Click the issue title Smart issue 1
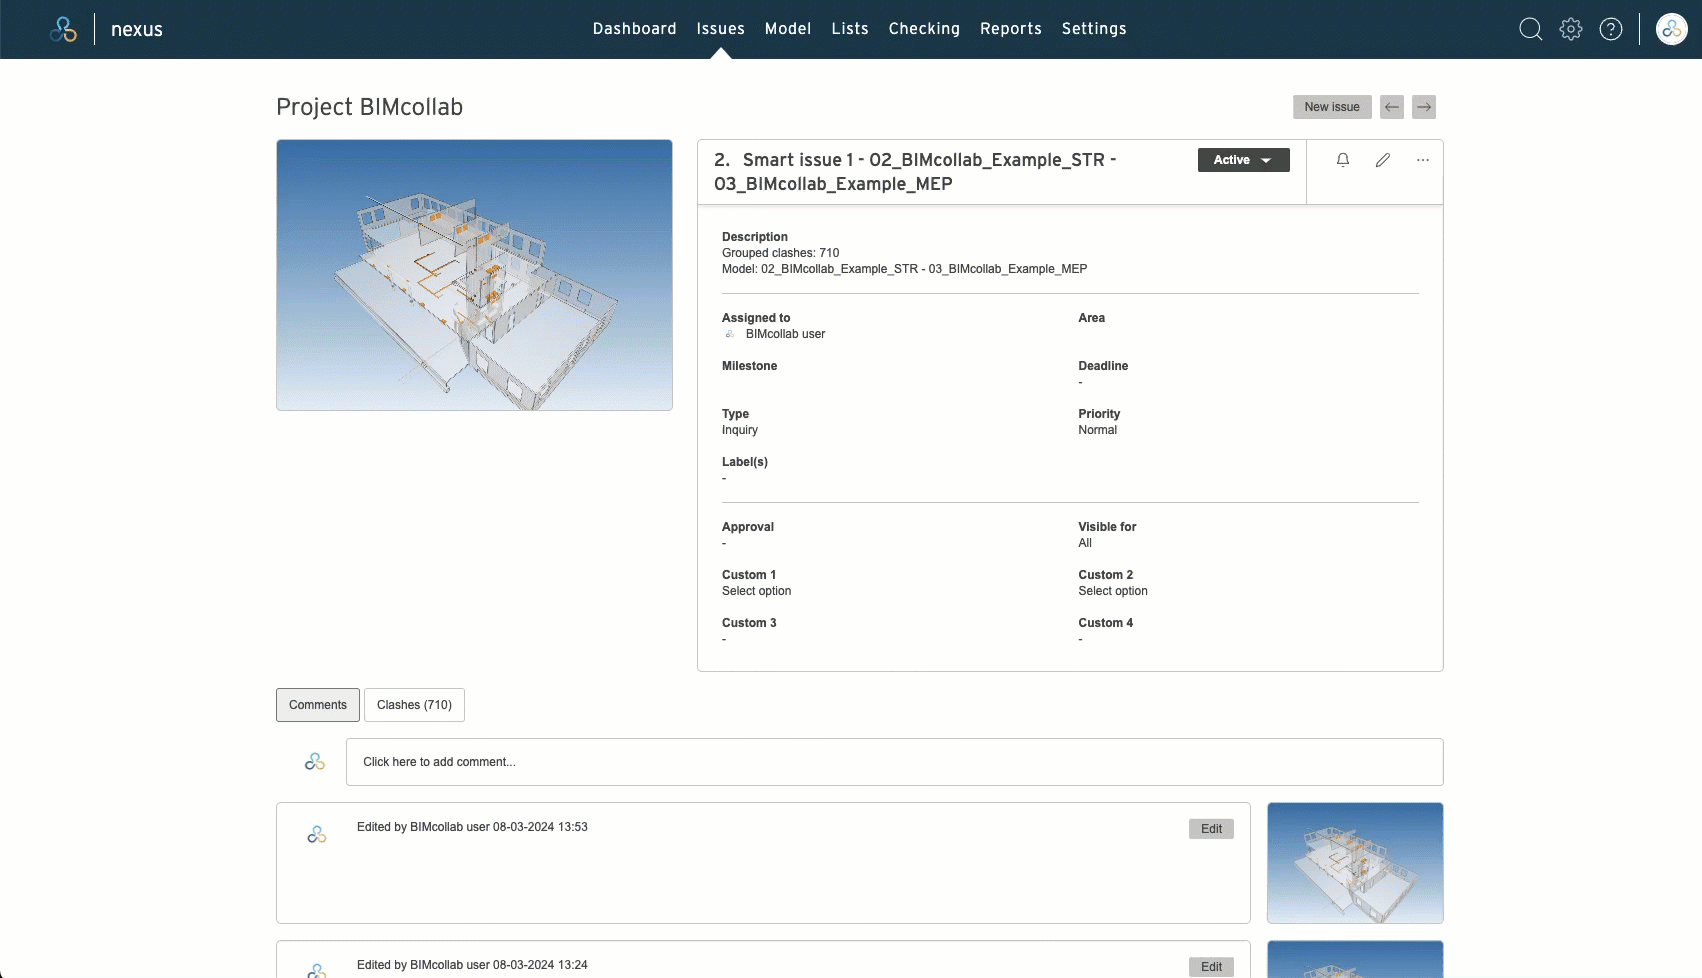This screenshot has width=1702, height=978. 915,172
